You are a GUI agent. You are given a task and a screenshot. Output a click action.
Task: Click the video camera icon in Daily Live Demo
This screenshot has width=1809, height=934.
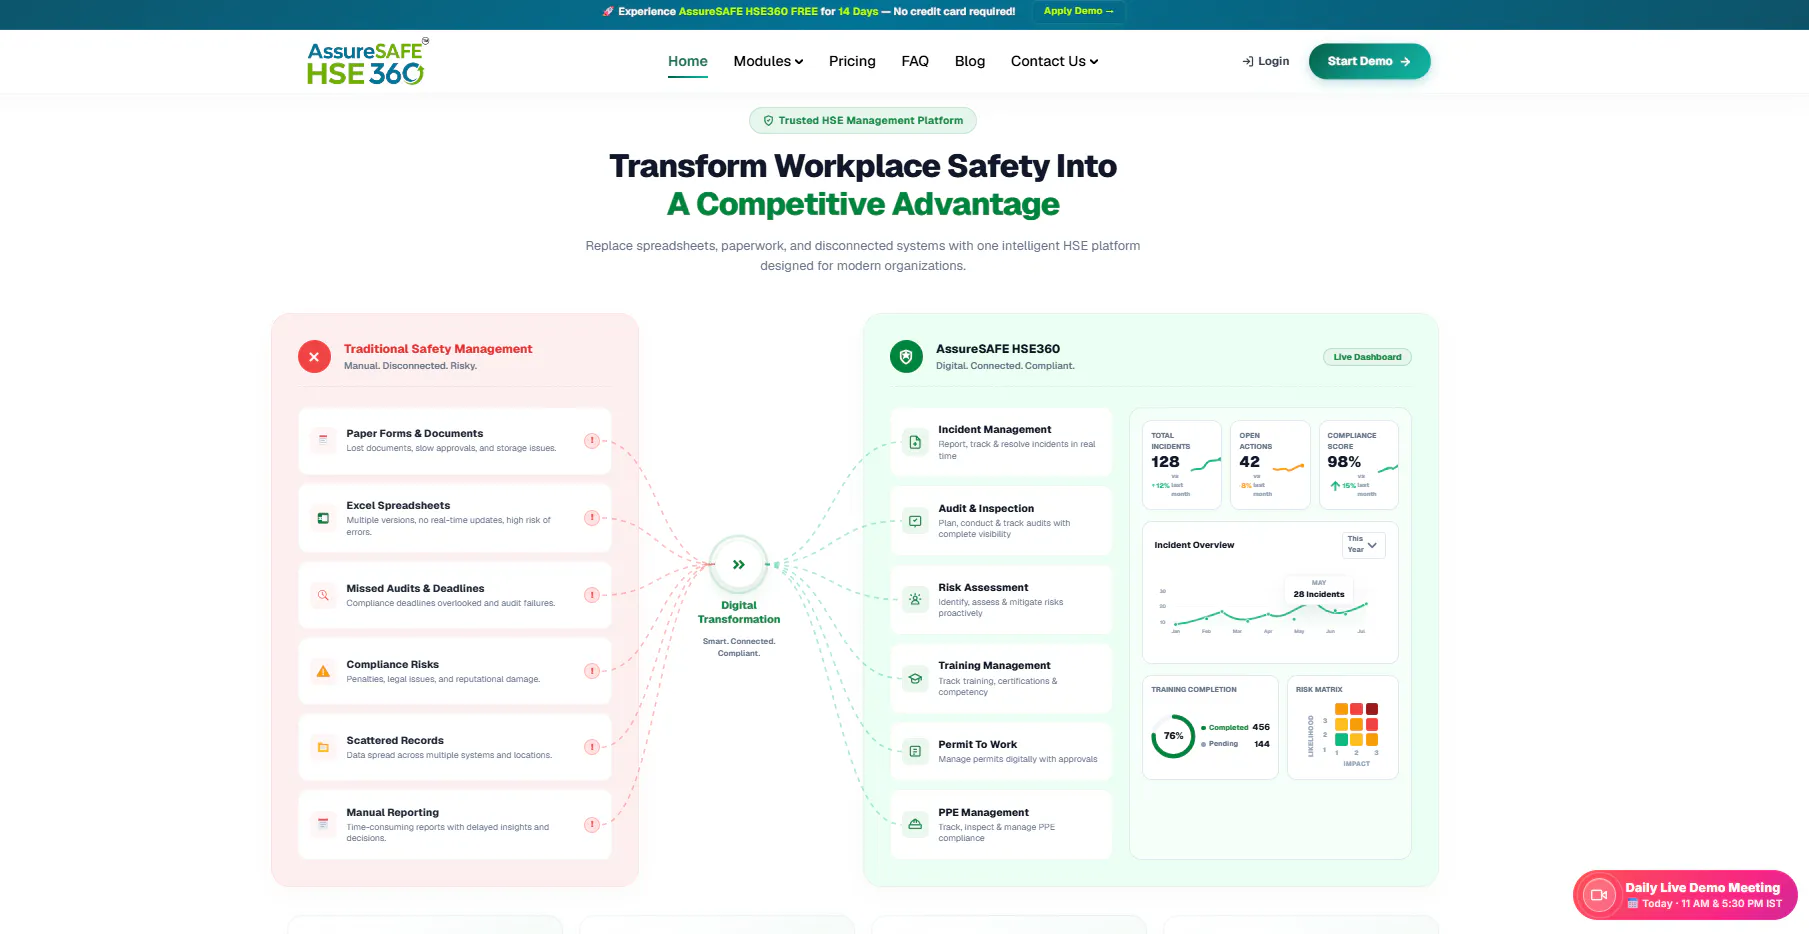(1599, 895)
